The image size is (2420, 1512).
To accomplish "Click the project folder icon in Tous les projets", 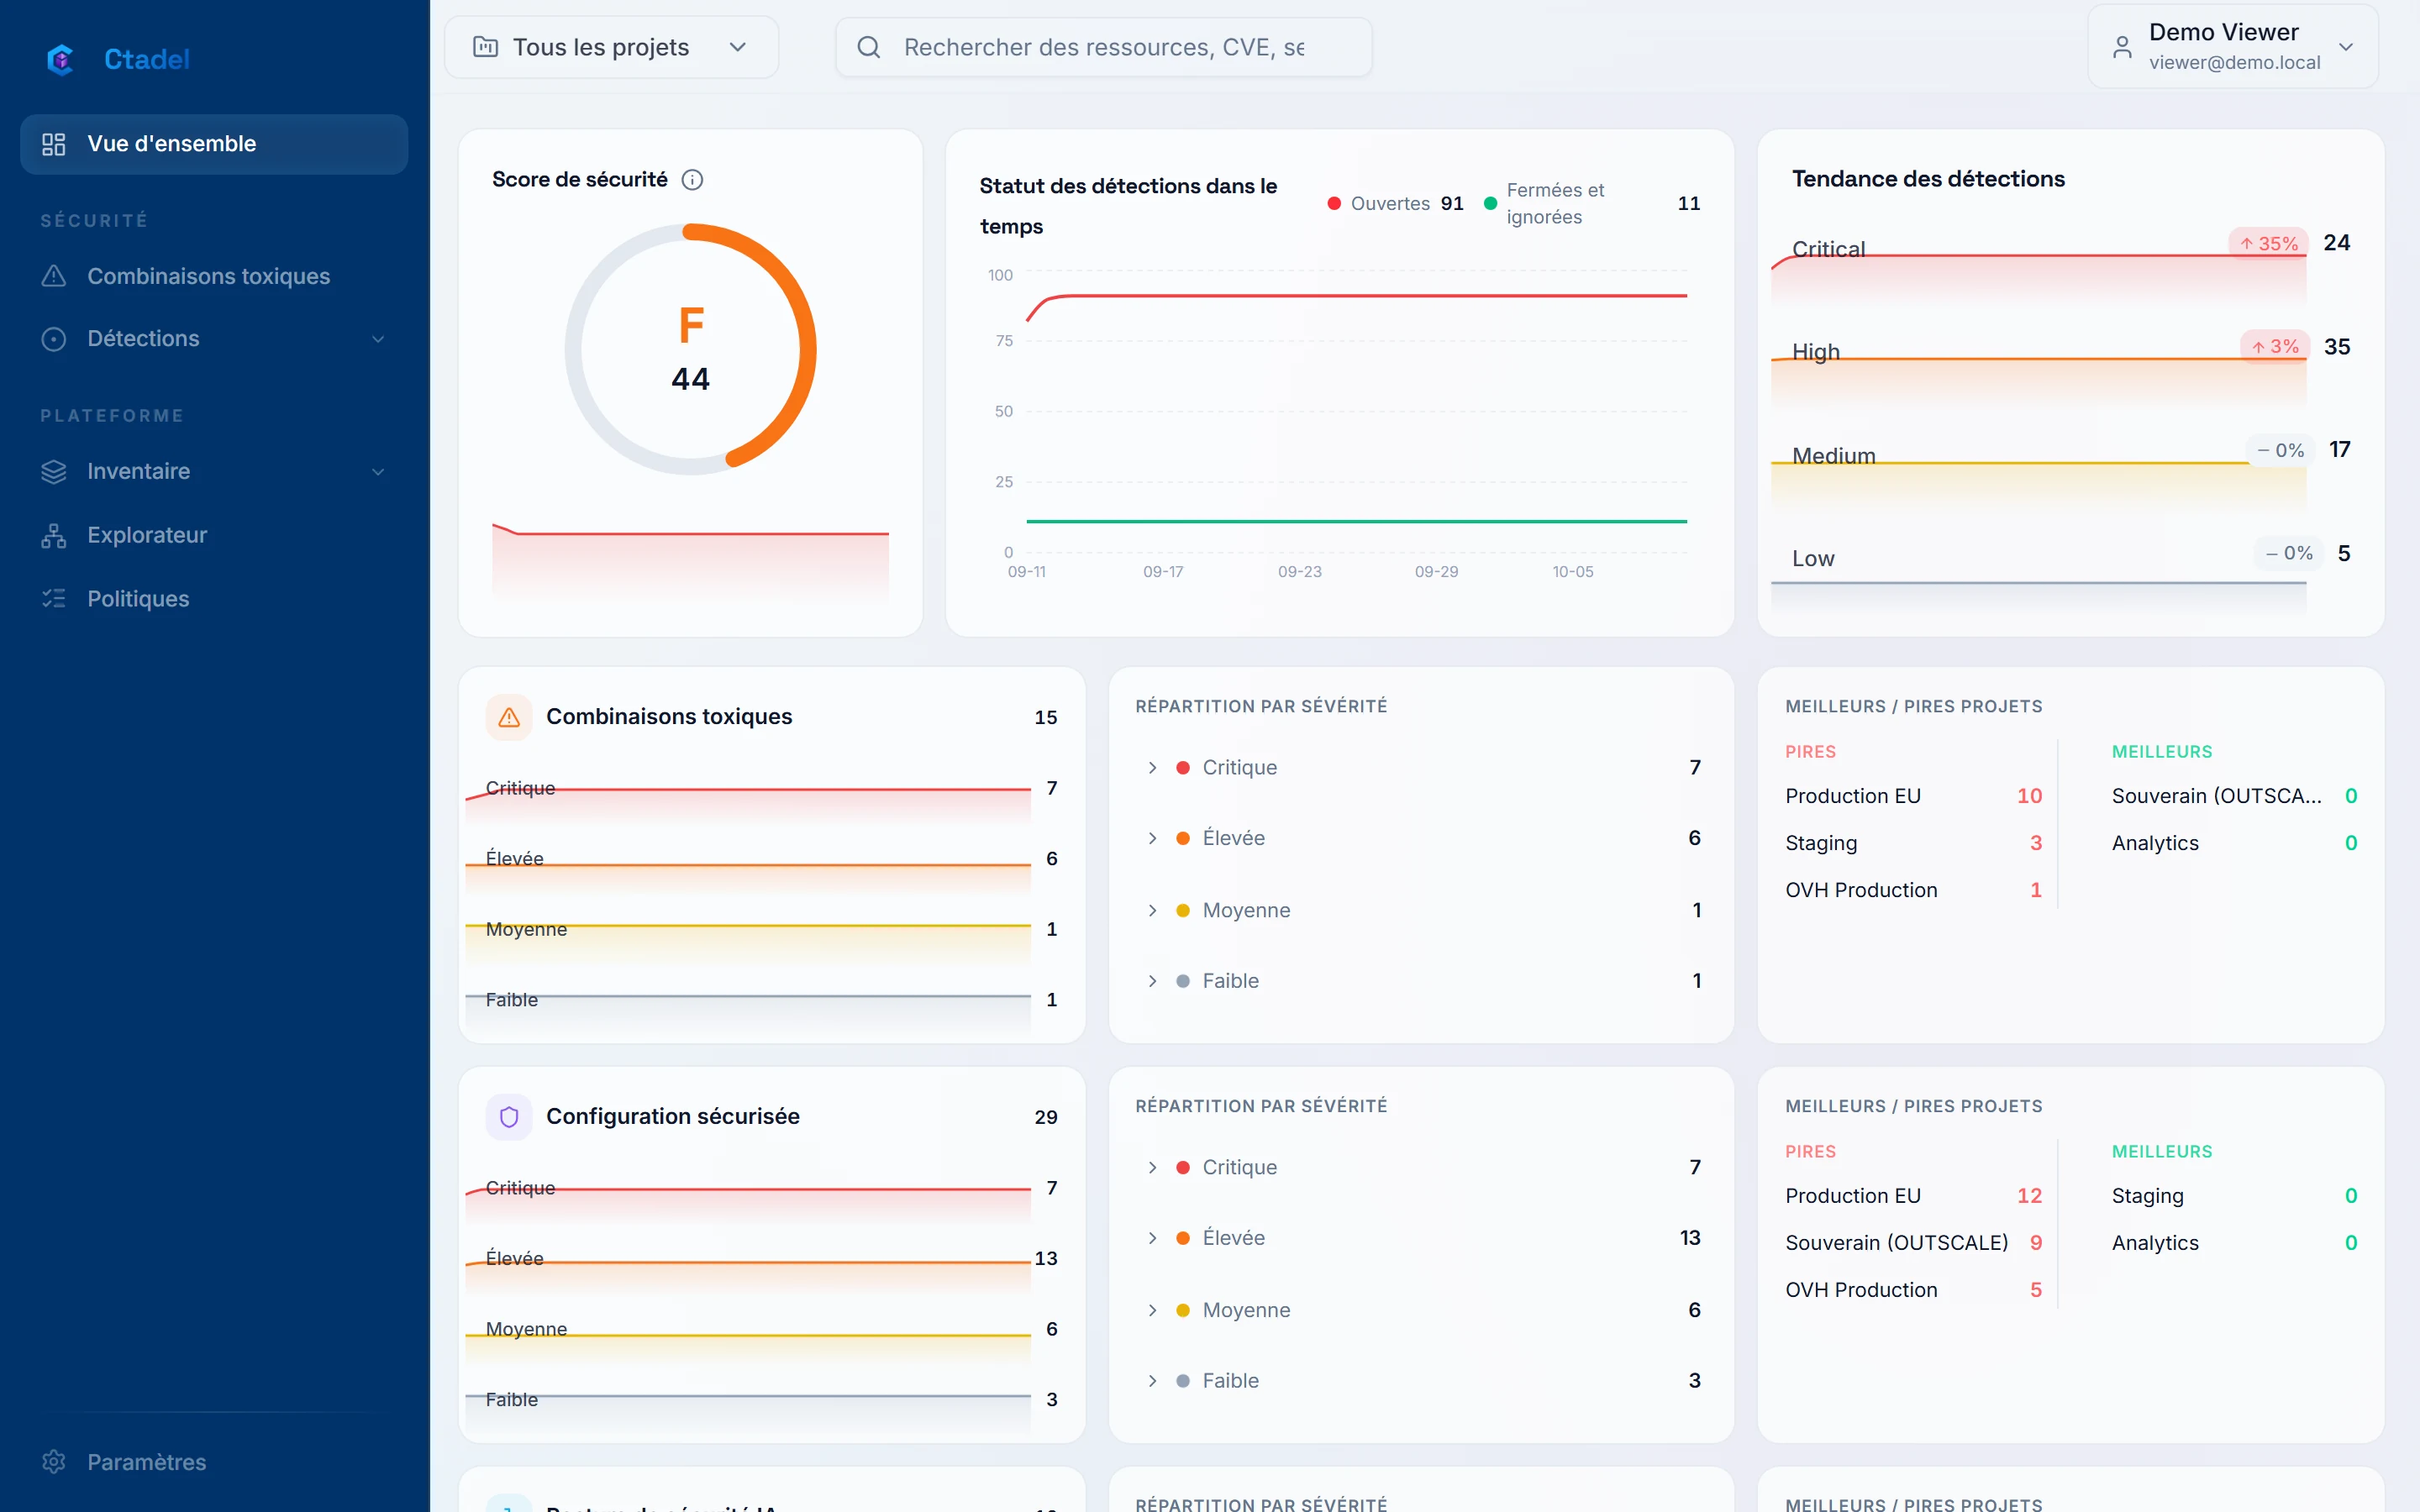I will [486, 47].
